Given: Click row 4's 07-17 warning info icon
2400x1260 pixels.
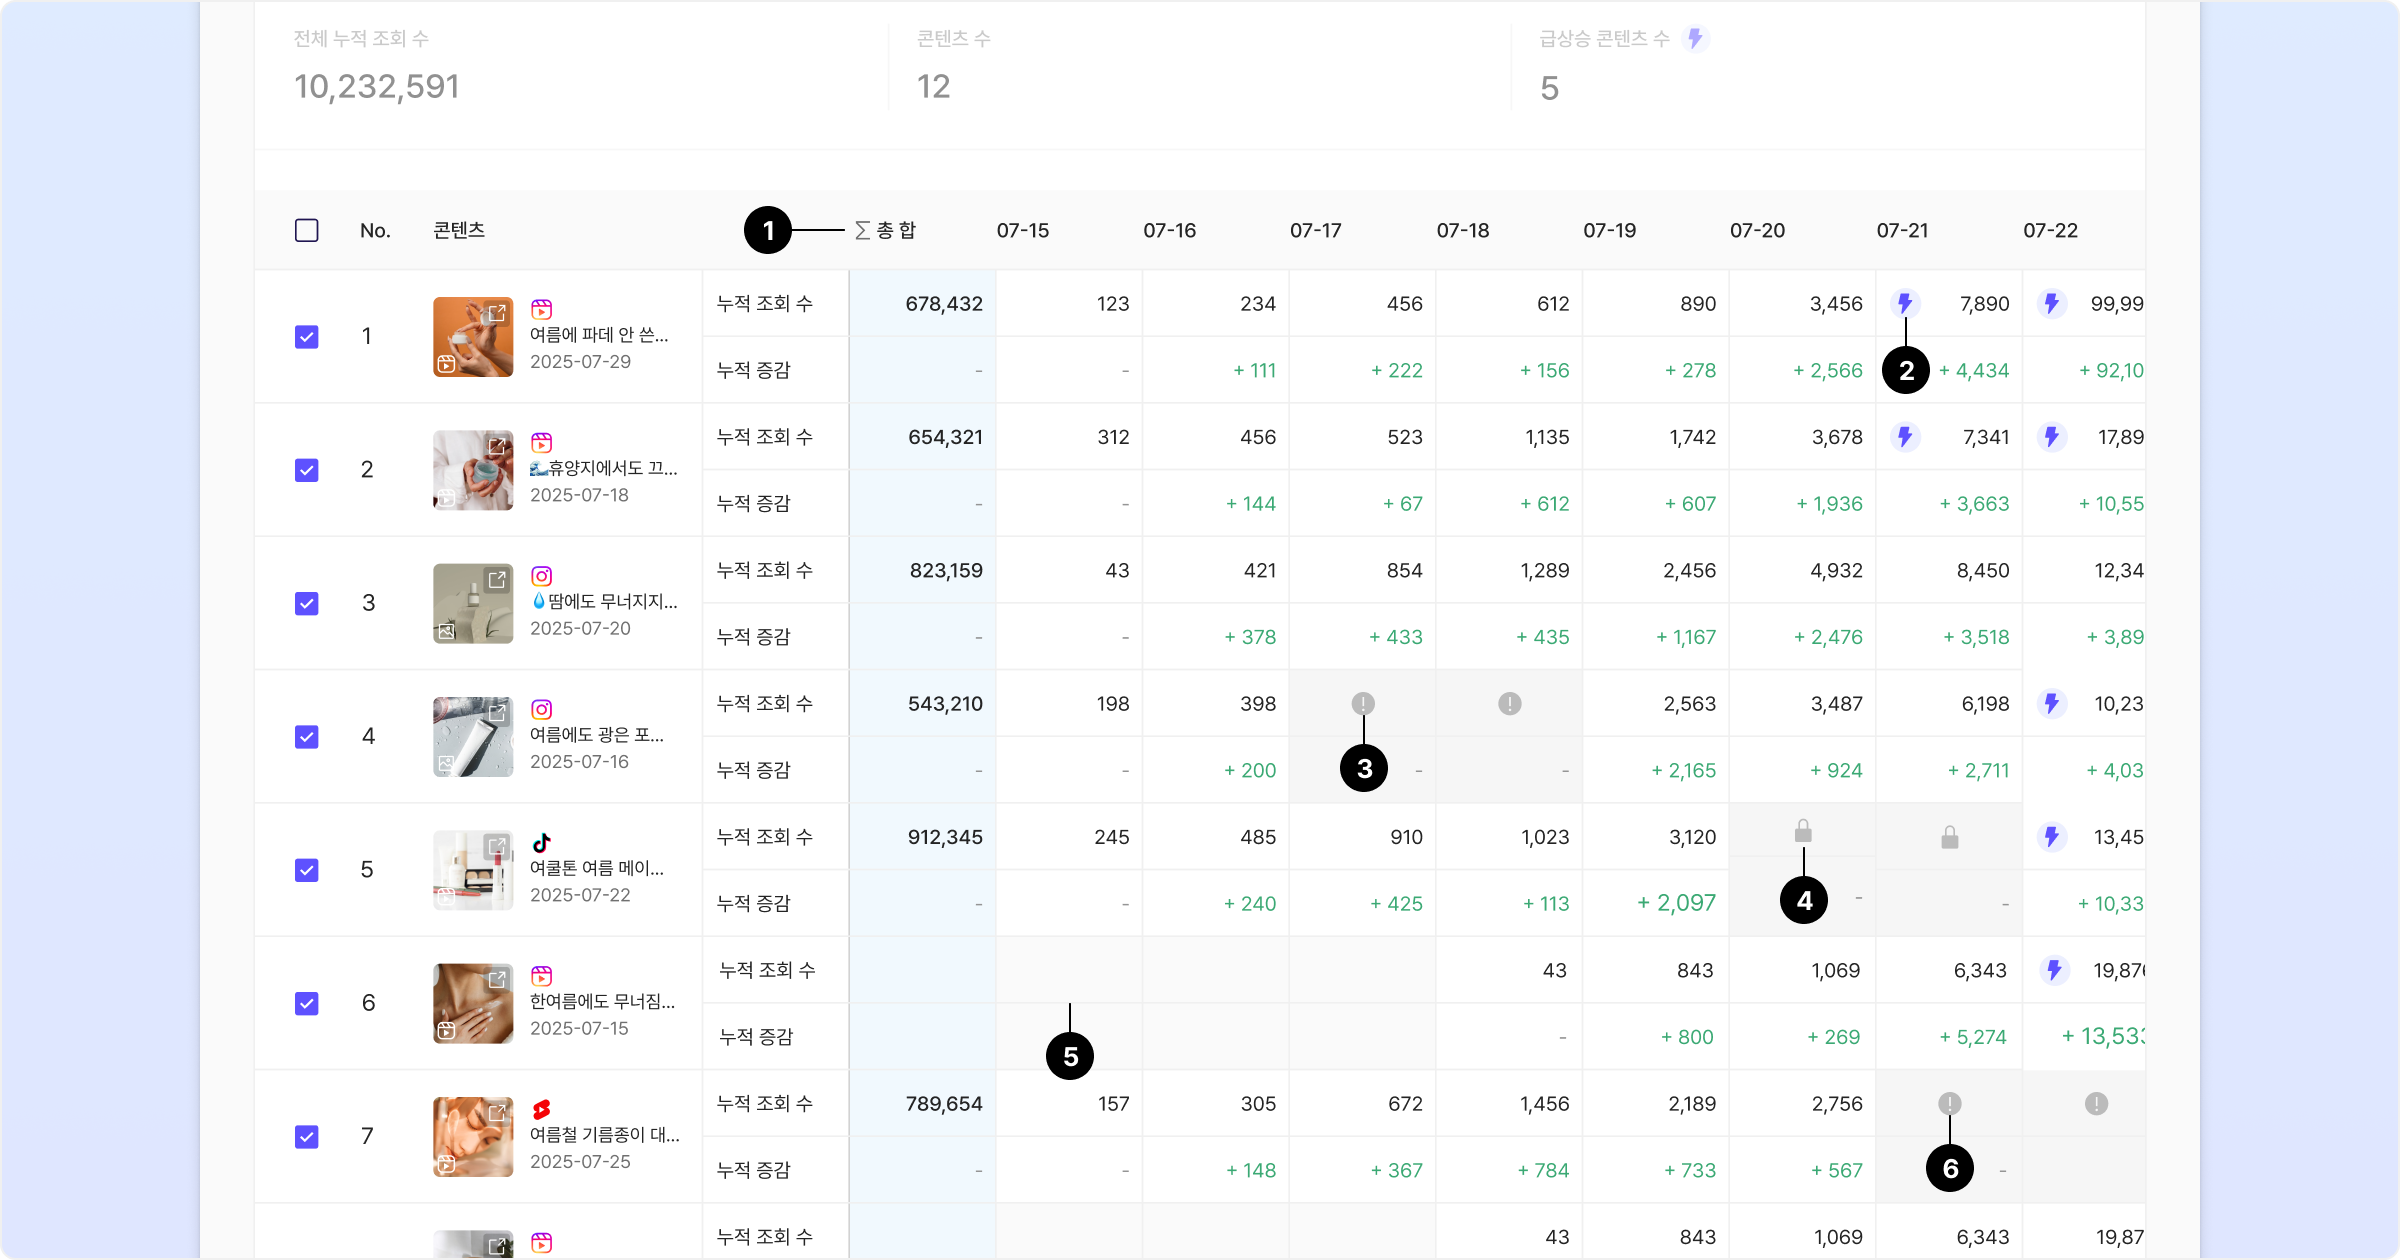Looking at the screenshot, I should coord(1363,703).
